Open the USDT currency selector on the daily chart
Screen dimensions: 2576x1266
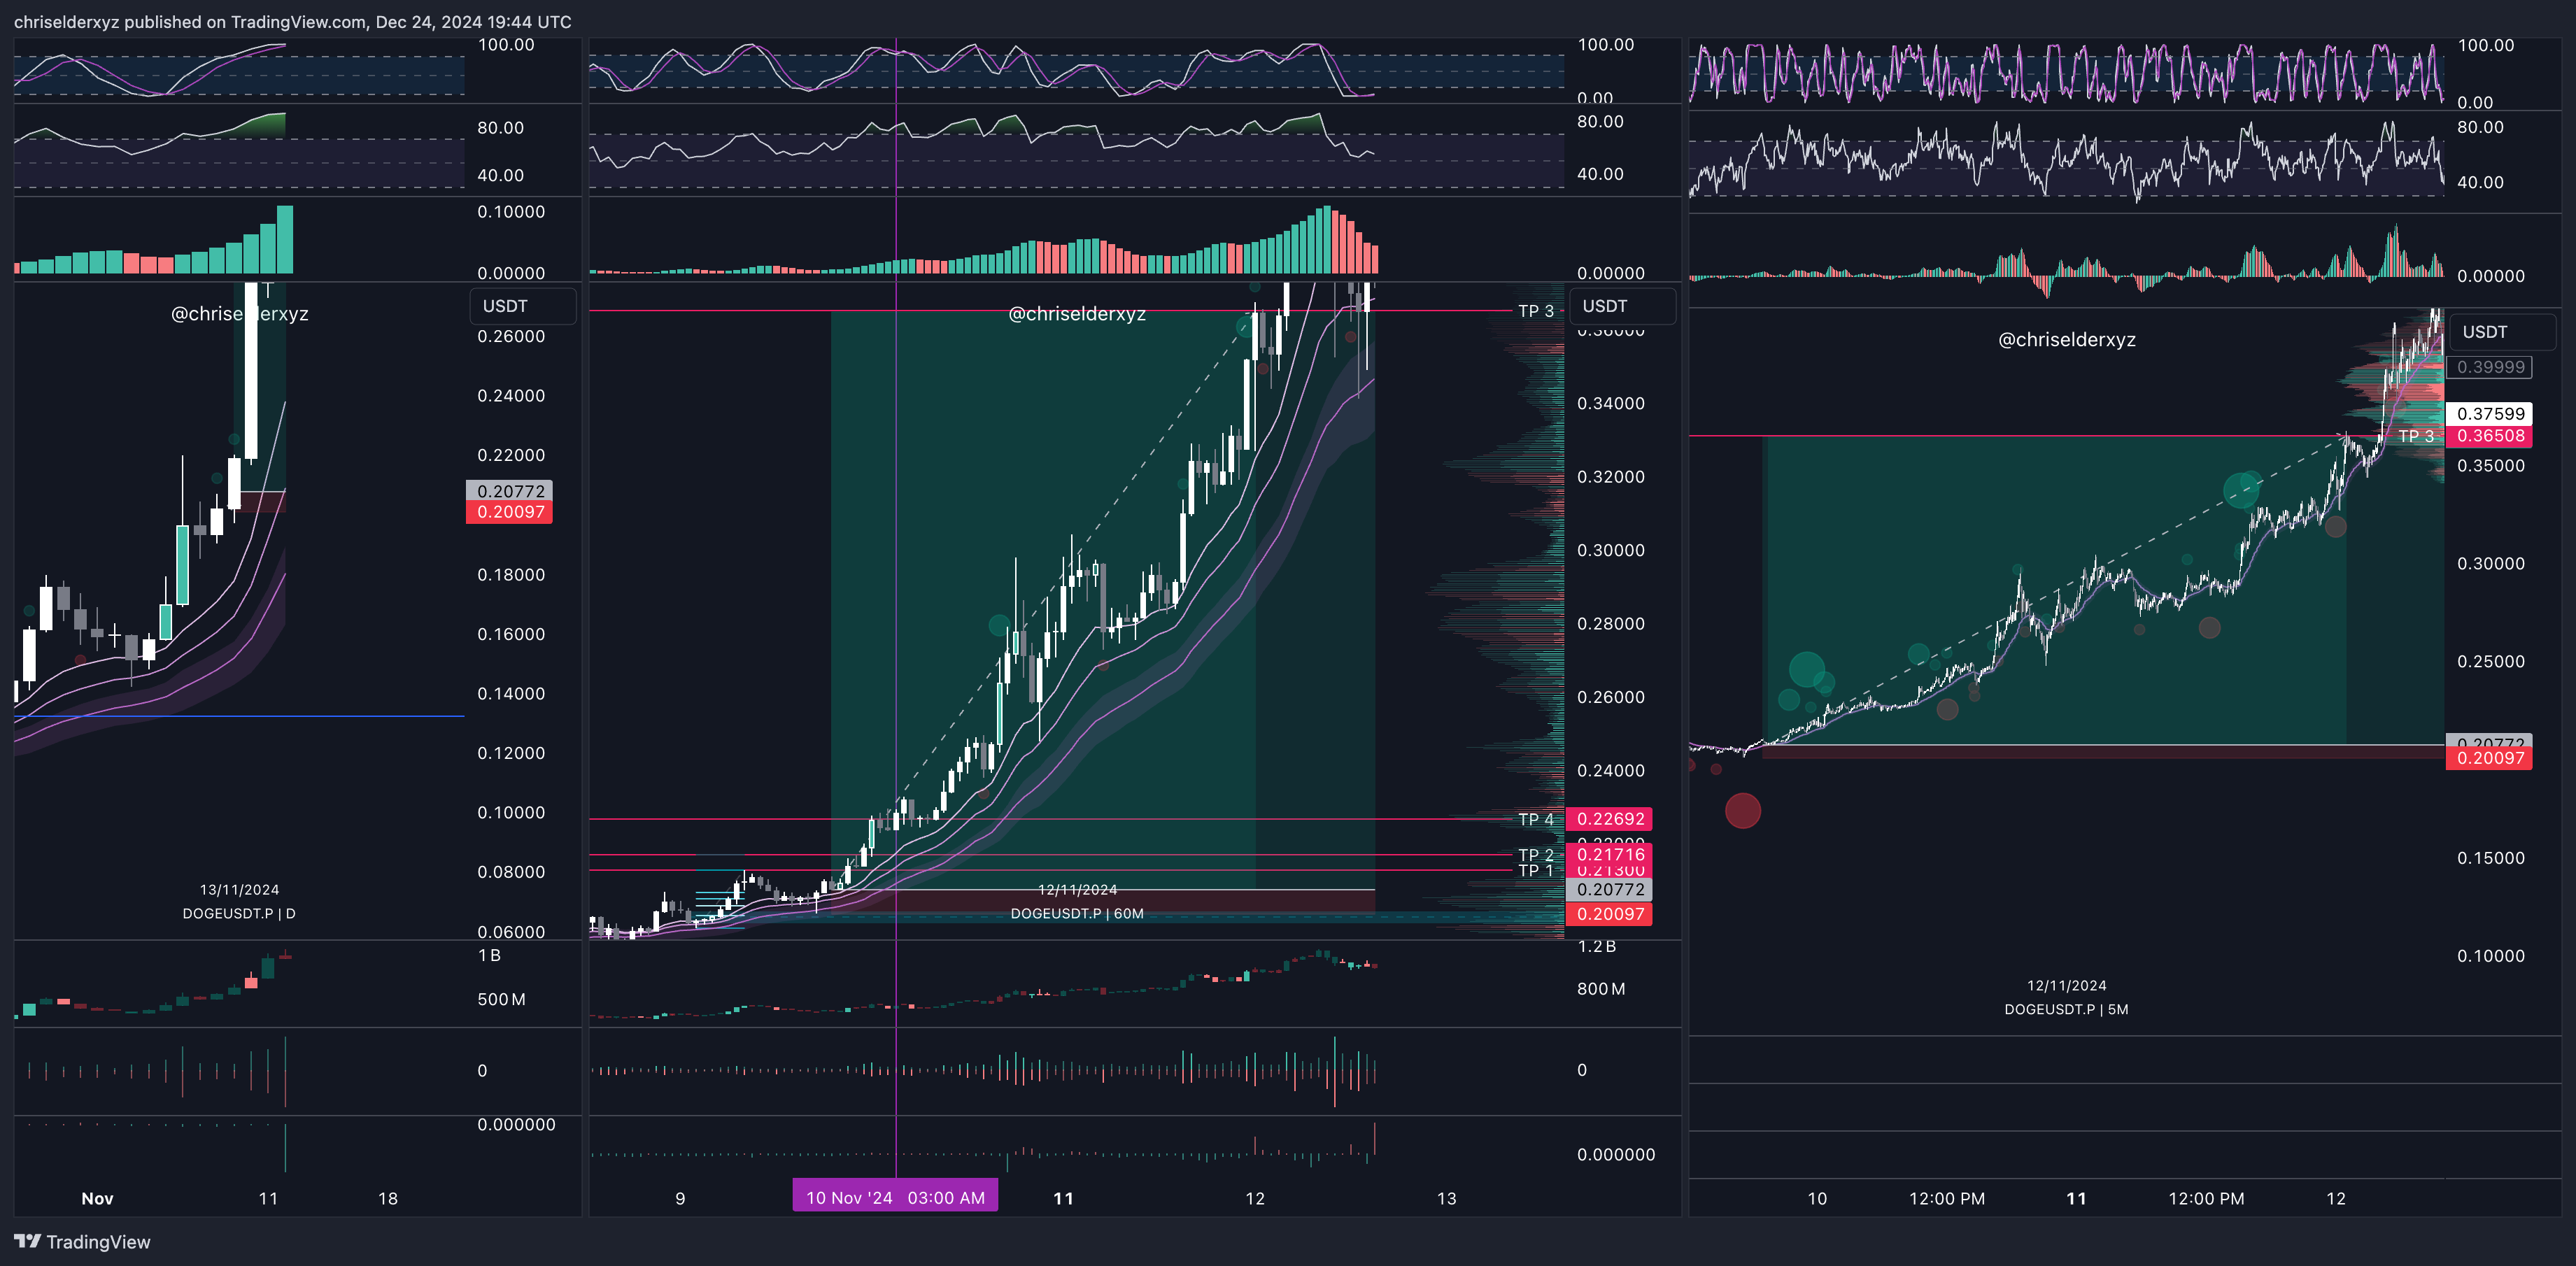[522, 306]
